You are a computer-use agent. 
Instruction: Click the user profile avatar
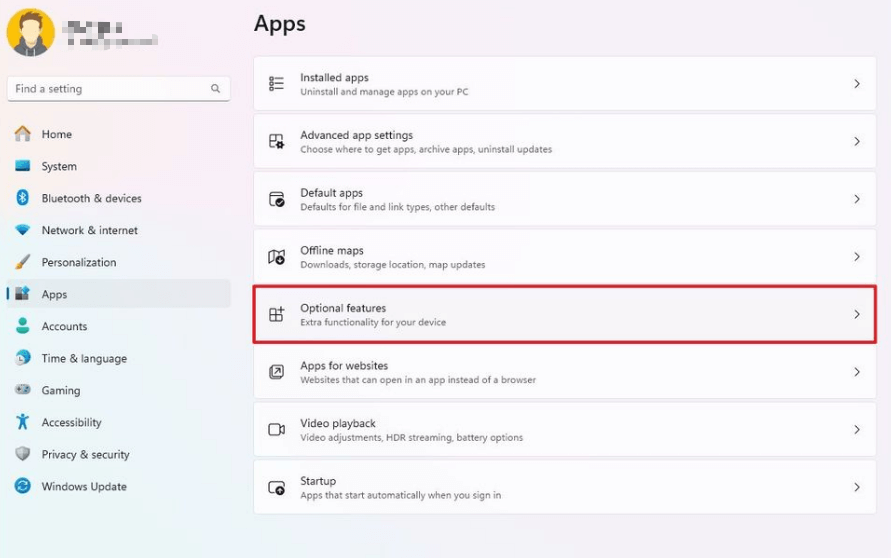tap(30, 33)
